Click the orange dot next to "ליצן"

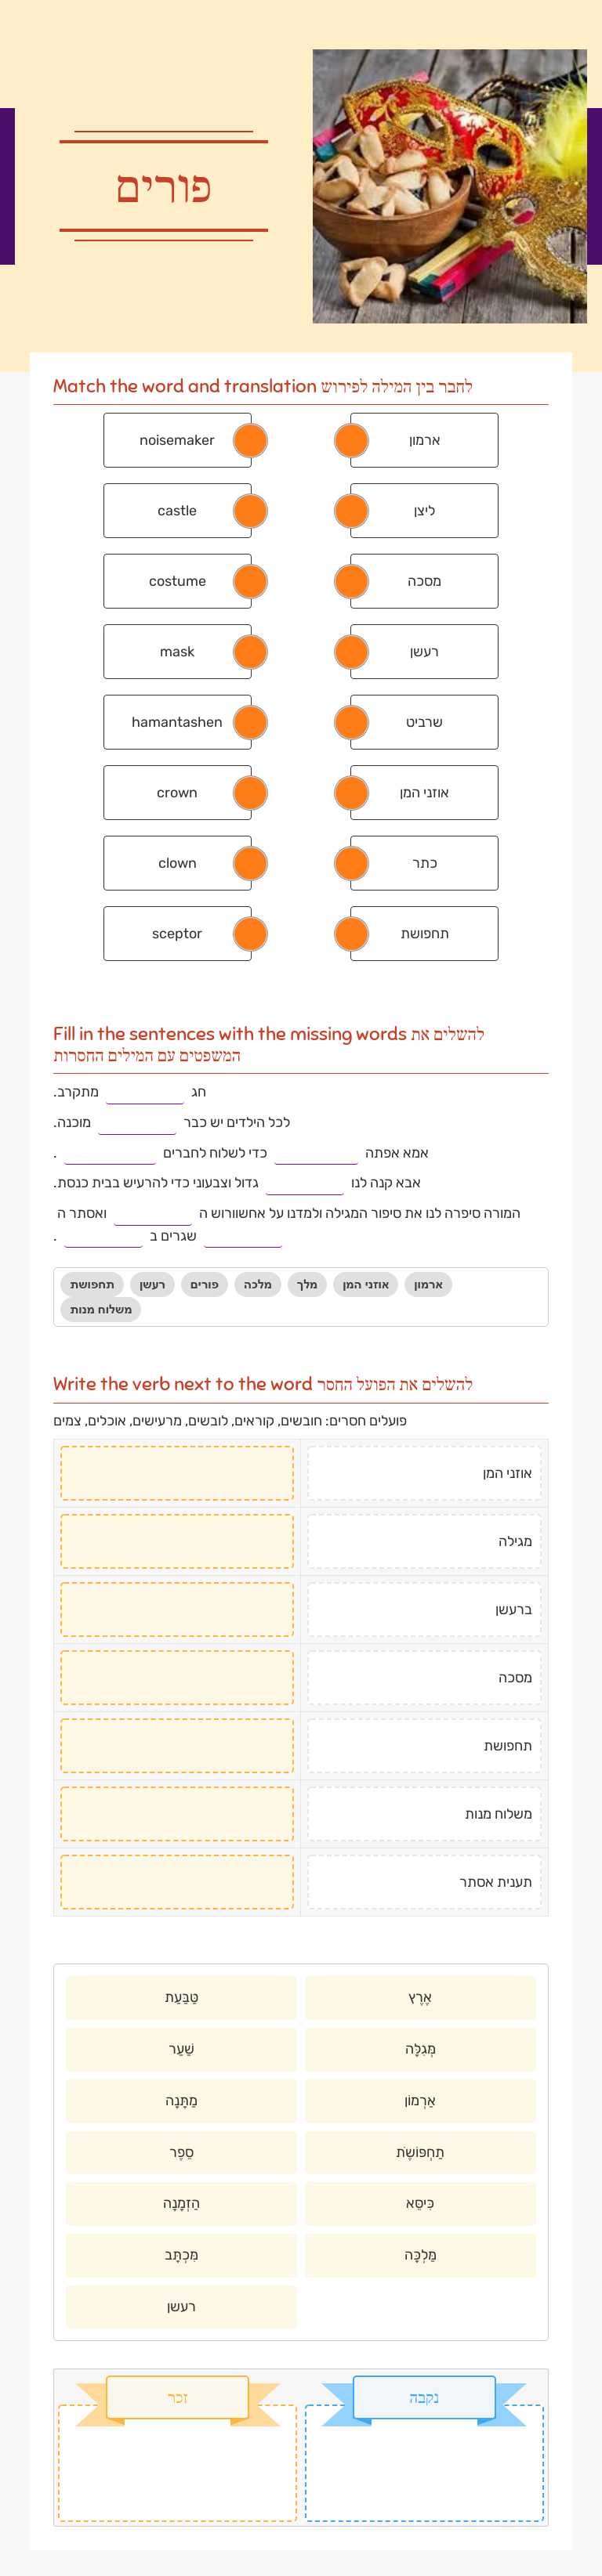tap(352, 510)
